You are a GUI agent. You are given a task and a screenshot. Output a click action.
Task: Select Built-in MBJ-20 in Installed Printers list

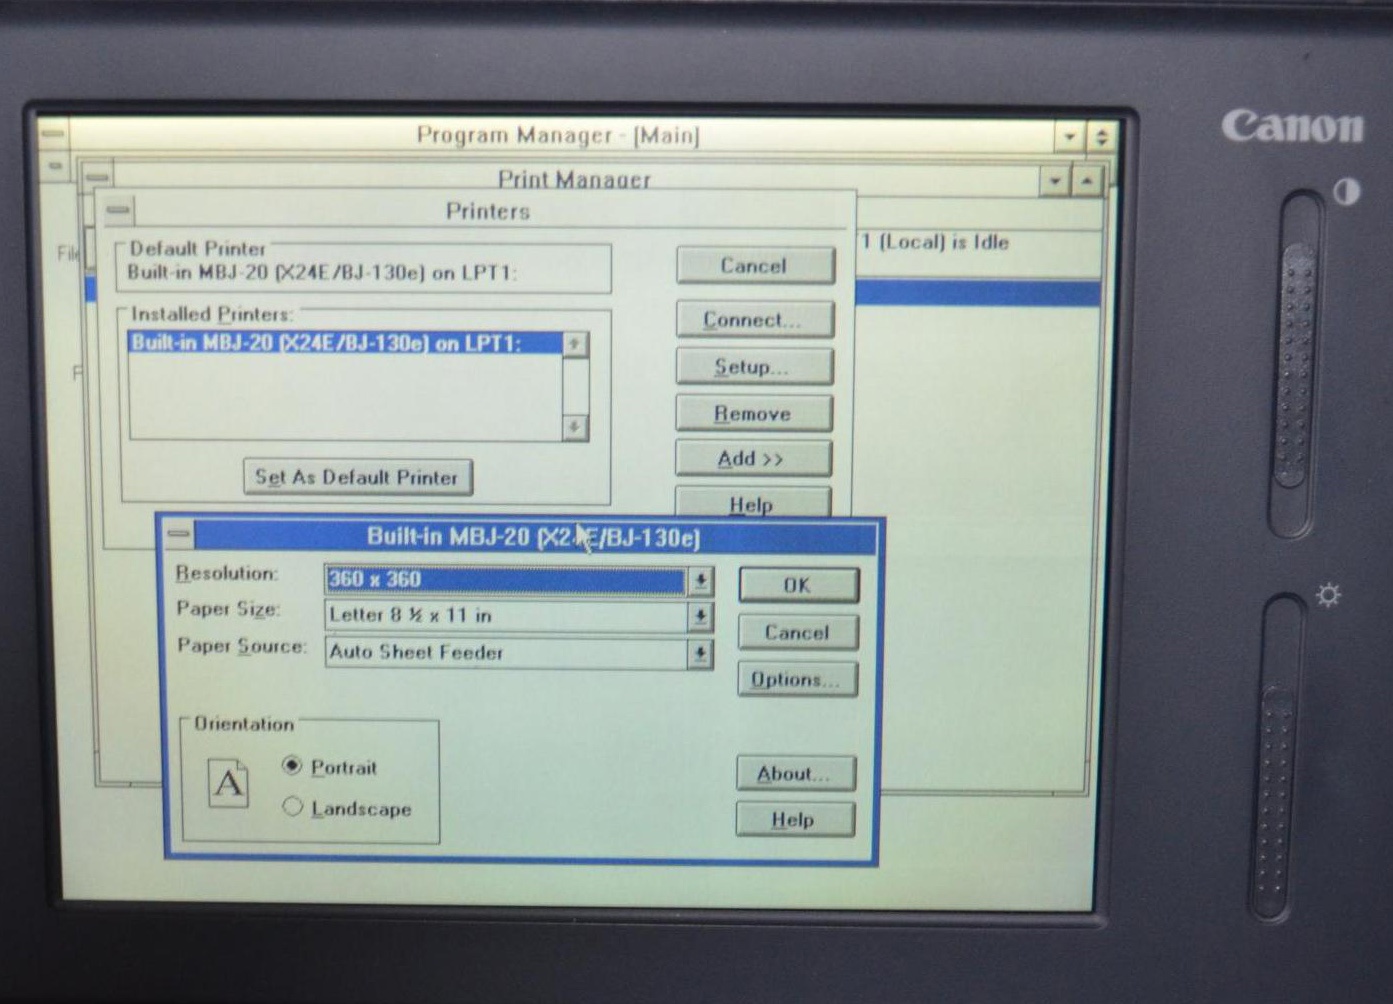coord(346,343)
